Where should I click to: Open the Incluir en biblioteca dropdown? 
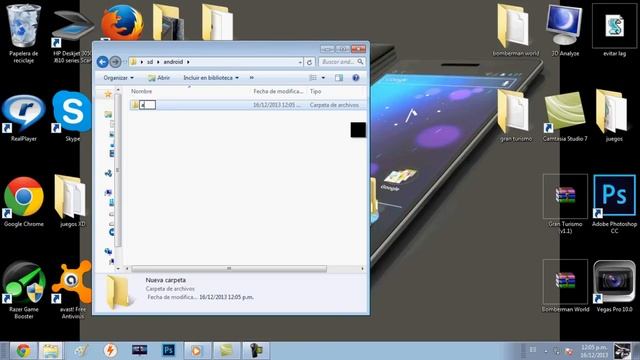tap(211, 78)
